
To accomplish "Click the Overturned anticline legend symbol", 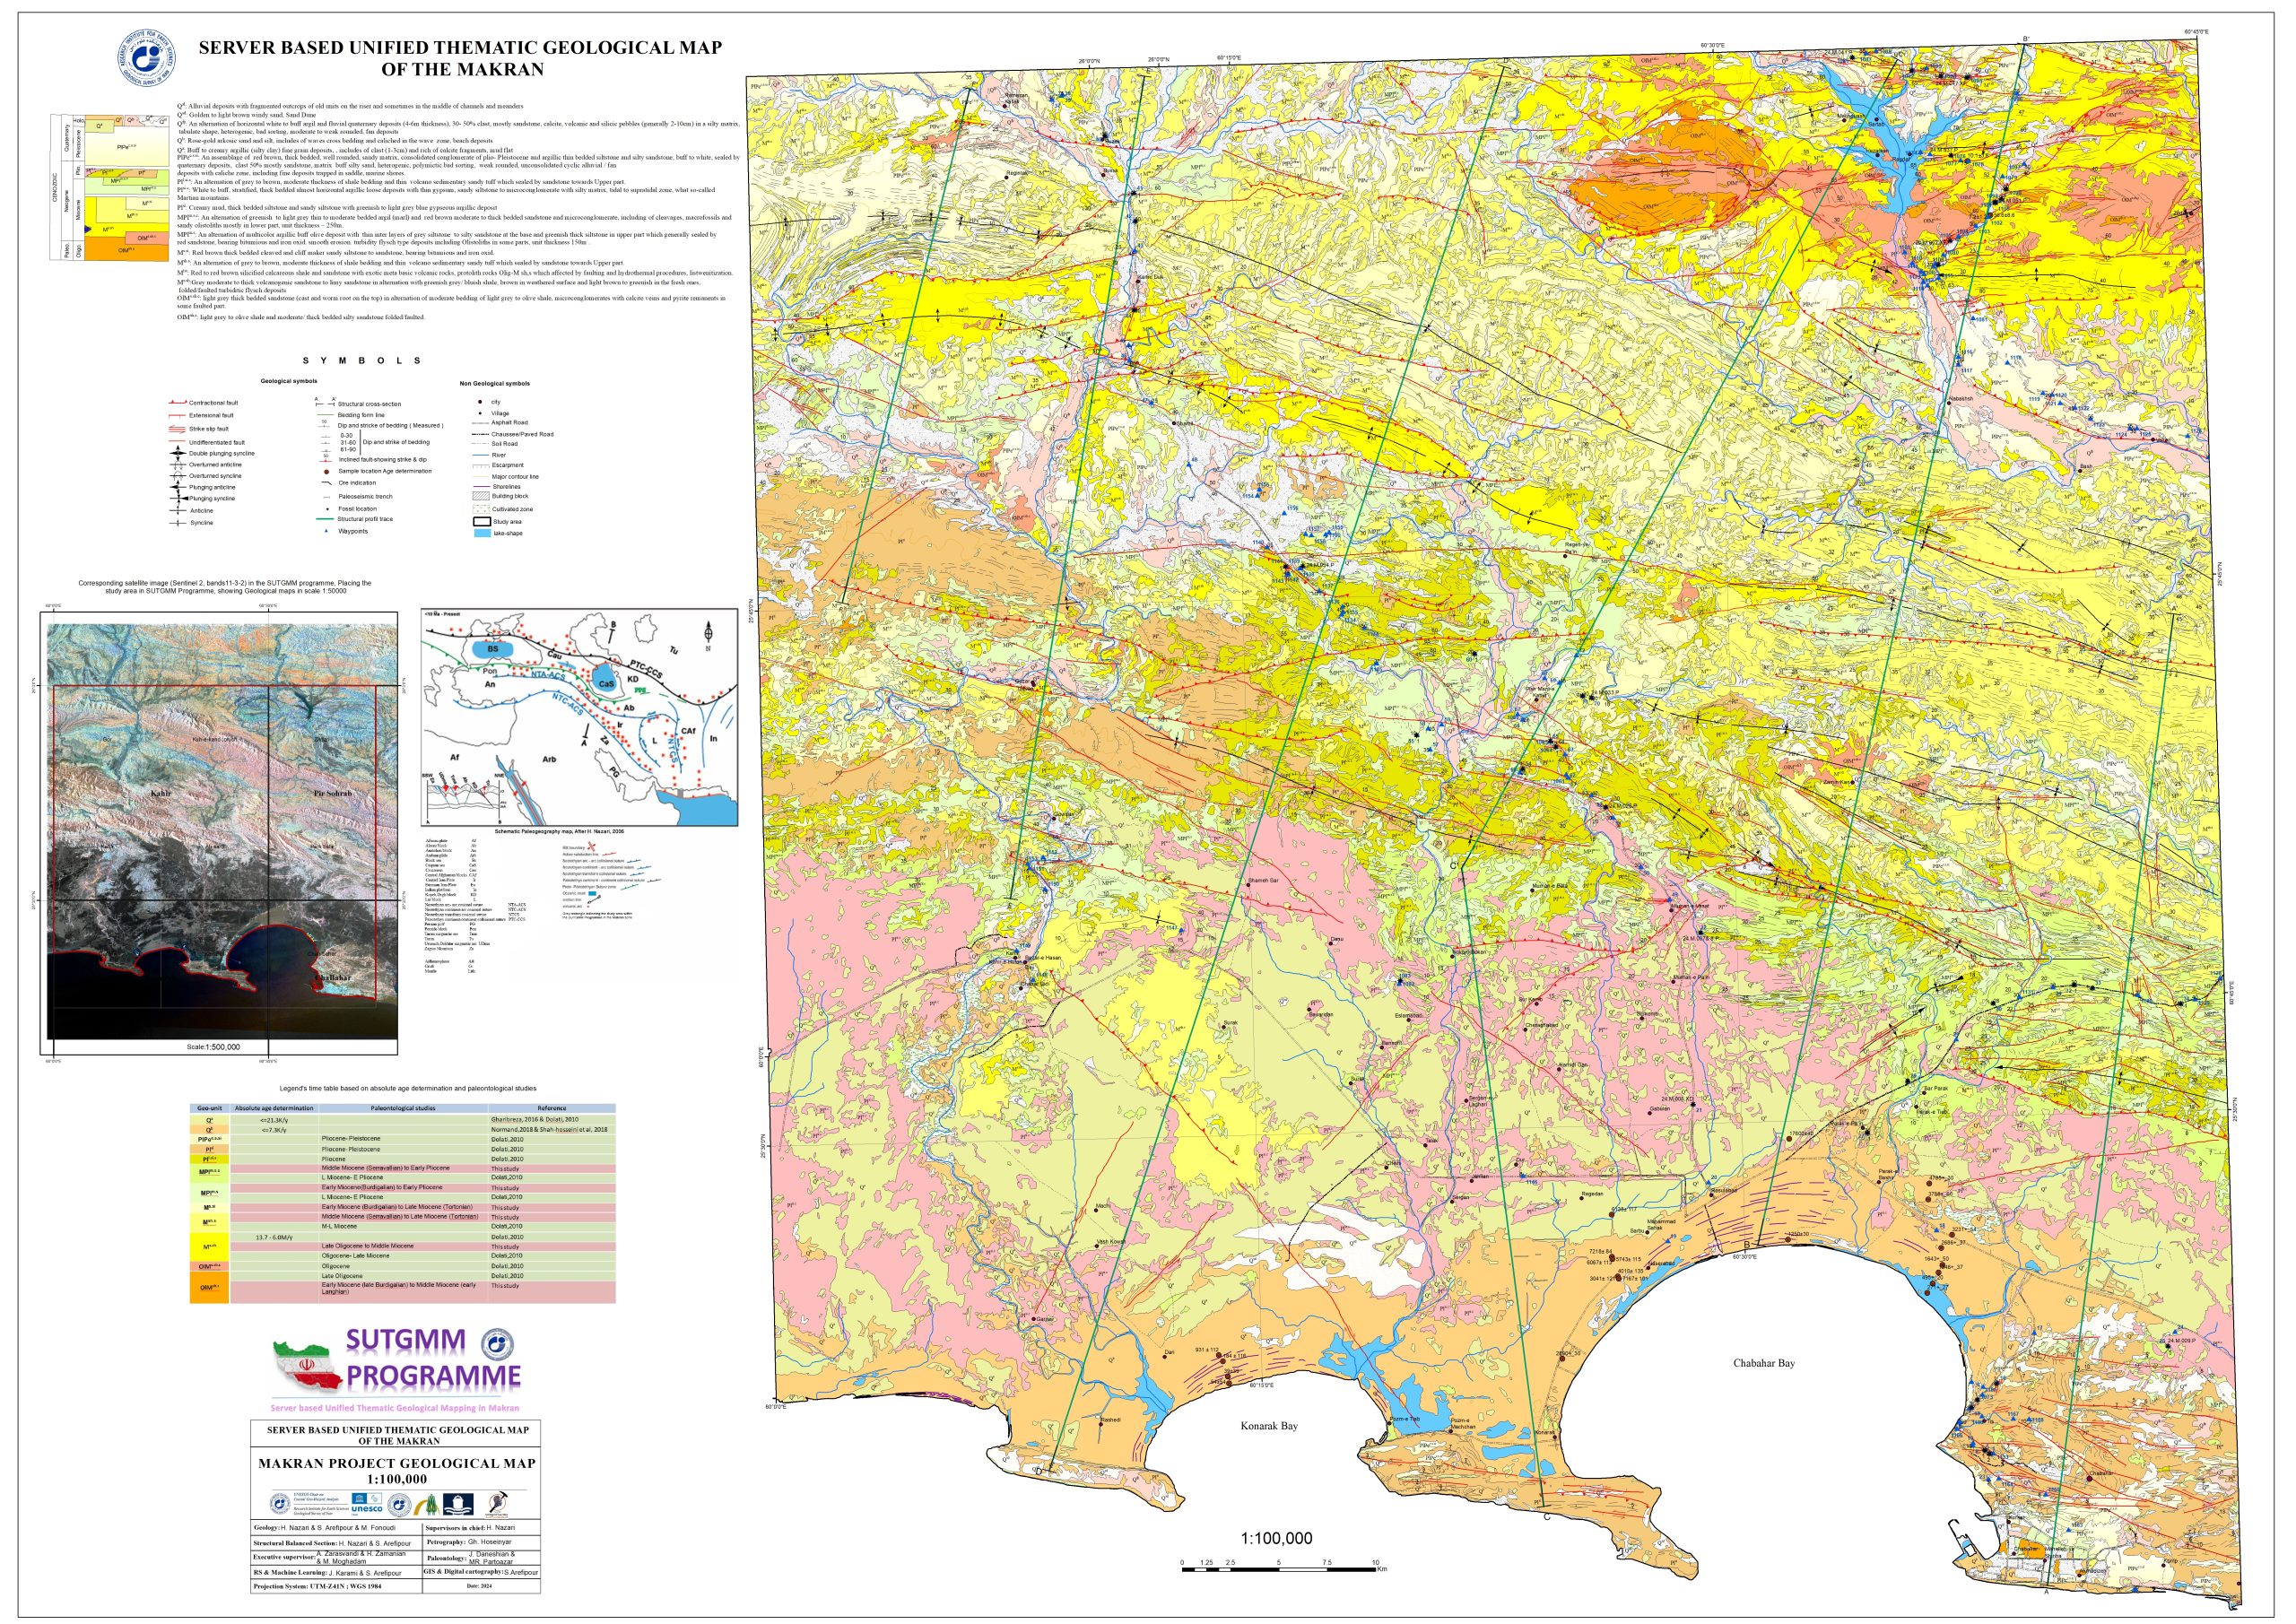I will pyautogui.click(x=177, y=465).
